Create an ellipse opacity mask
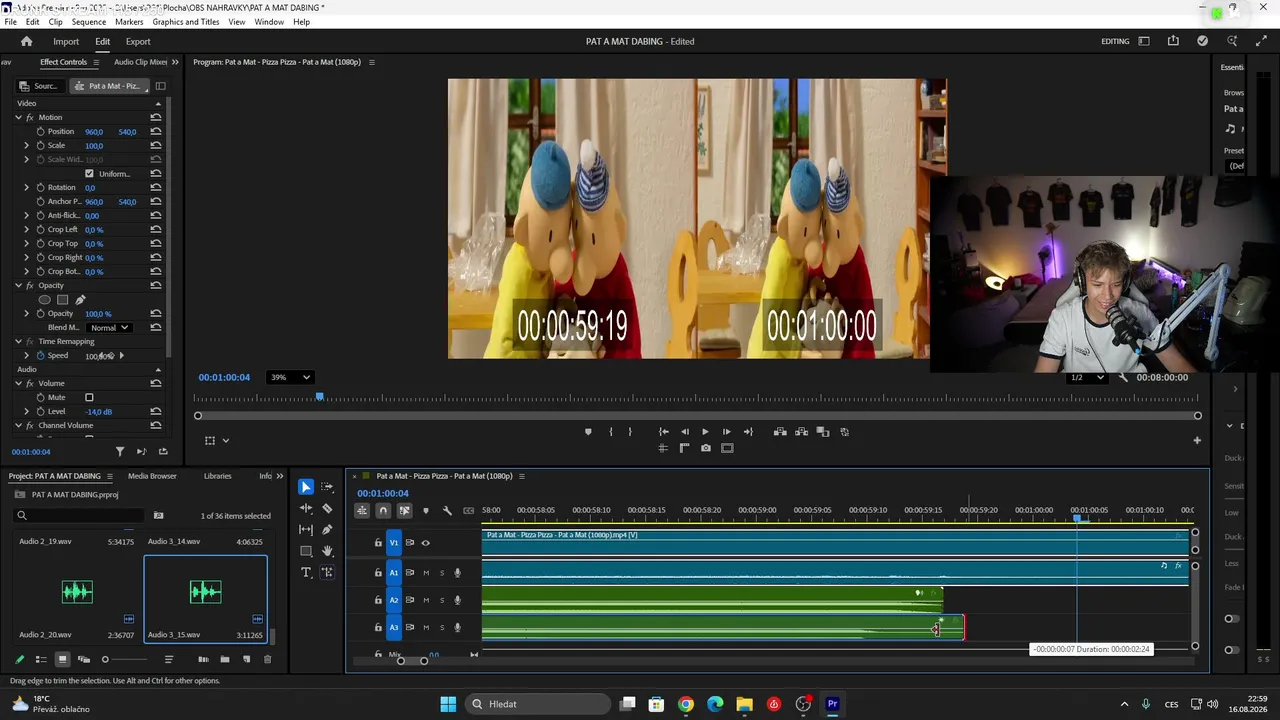Screen dimensions: 1280x720 44,299
